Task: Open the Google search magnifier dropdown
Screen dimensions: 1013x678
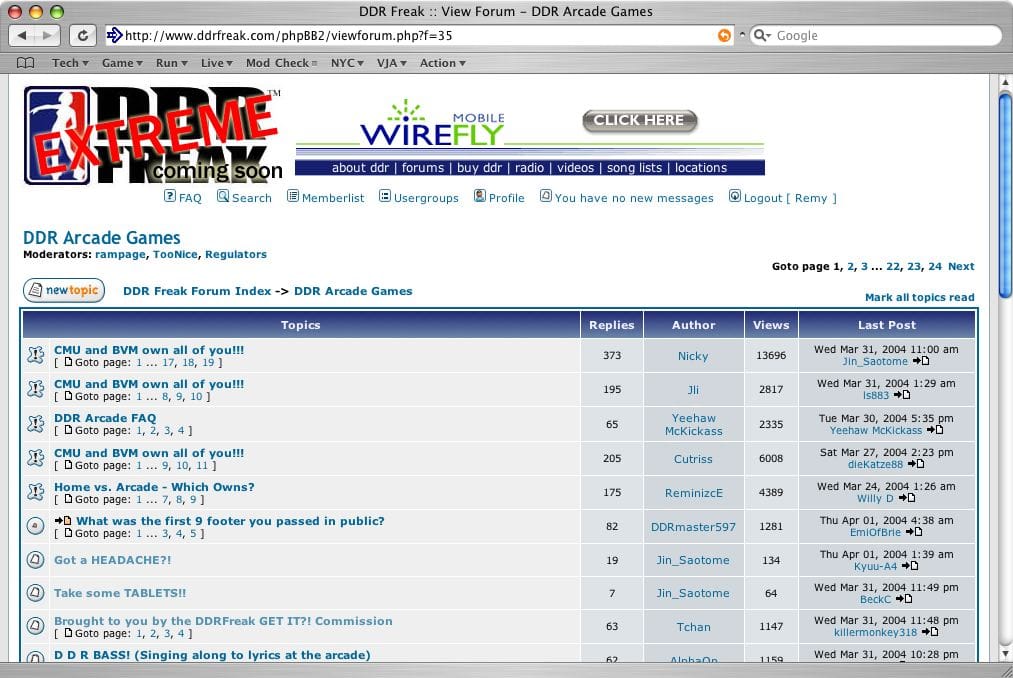Action: (762, 35)
